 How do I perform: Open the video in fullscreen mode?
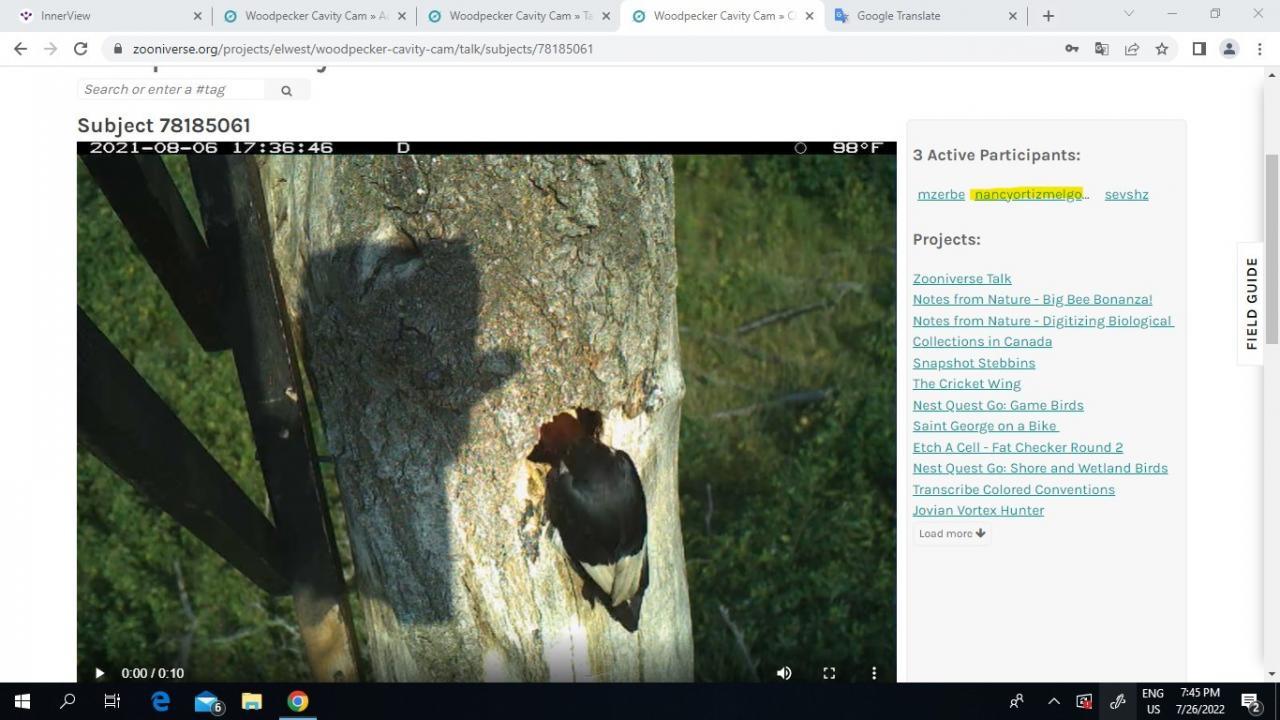829,673
